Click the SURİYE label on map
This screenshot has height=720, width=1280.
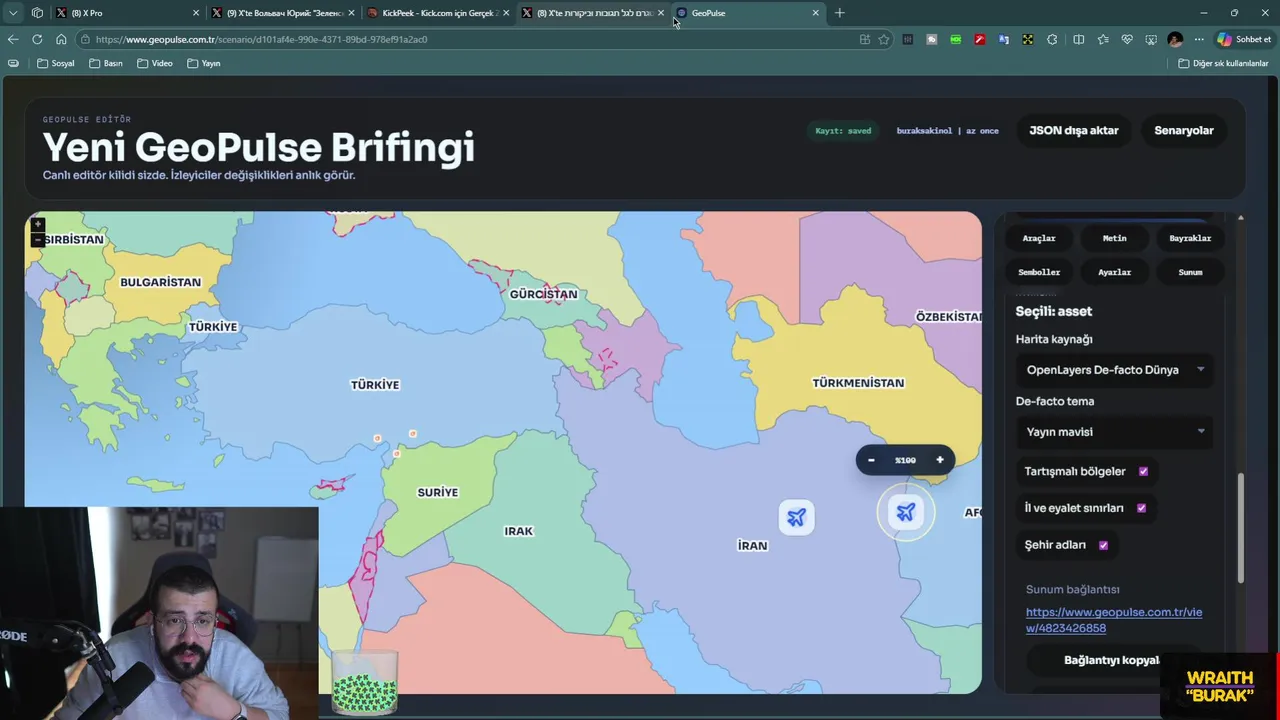(x=438, y=492)
